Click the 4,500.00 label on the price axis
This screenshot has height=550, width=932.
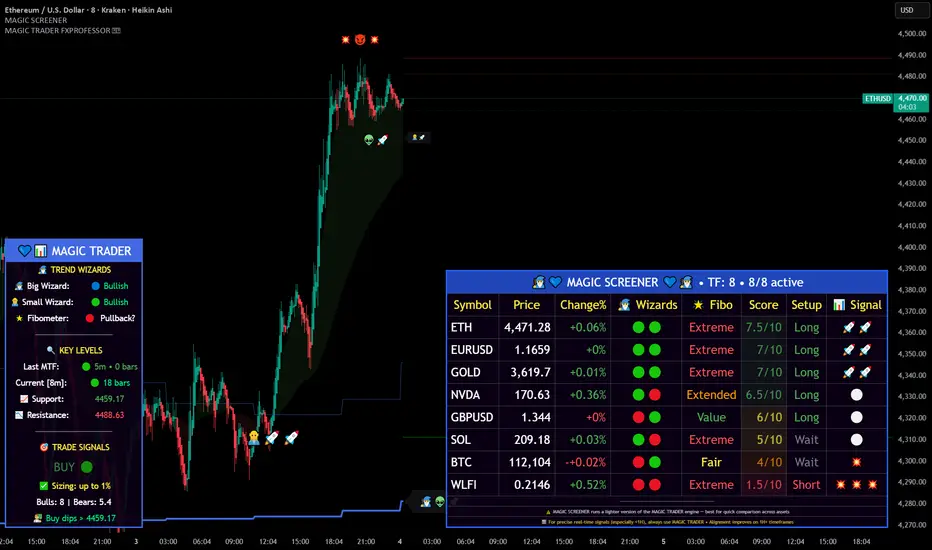(912, 33)
